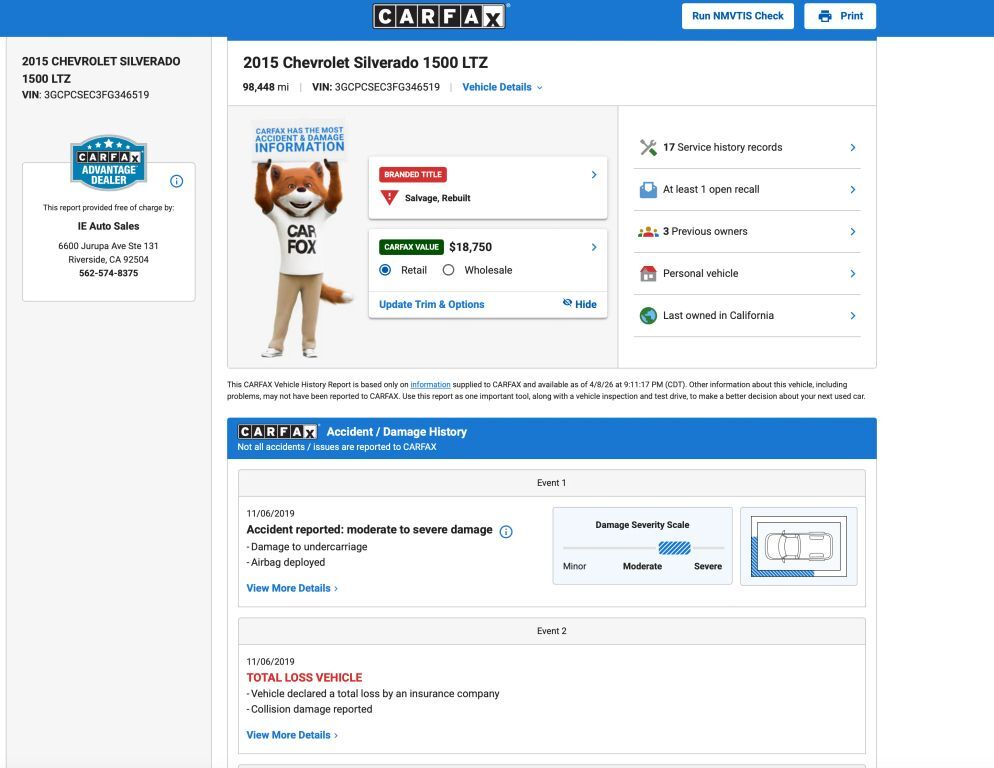Expand the Vehicle Details dropdown

coord(502,87)
